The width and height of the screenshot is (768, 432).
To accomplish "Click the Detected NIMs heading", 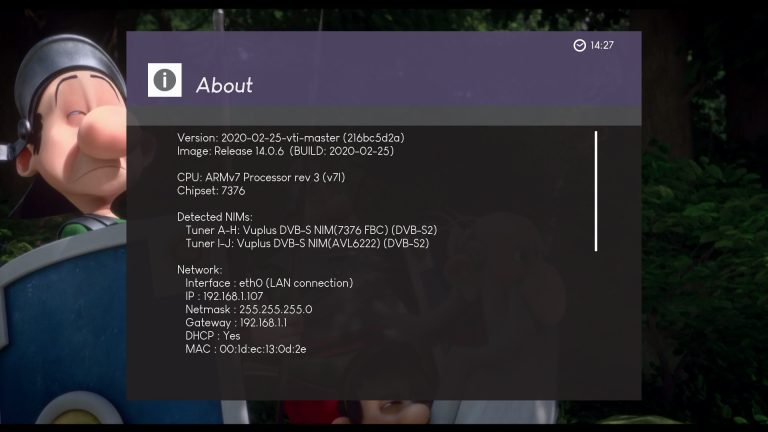I will [215, 216].
